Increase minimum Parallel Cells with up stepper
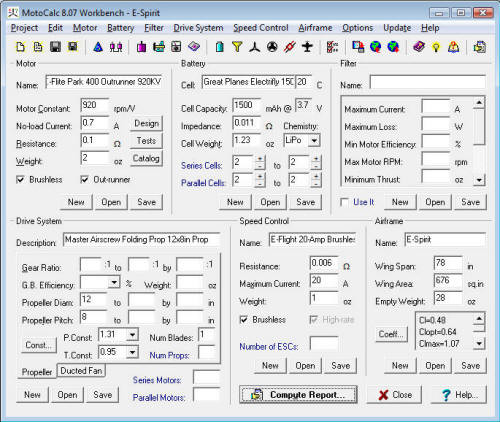This screenshot has width=500, height=422. (x=260, y=176)
